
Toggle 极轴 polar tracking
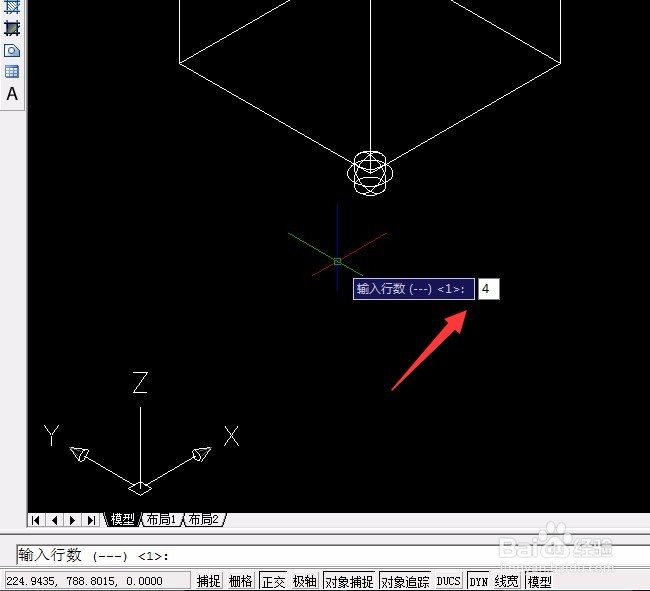(305, 581)
